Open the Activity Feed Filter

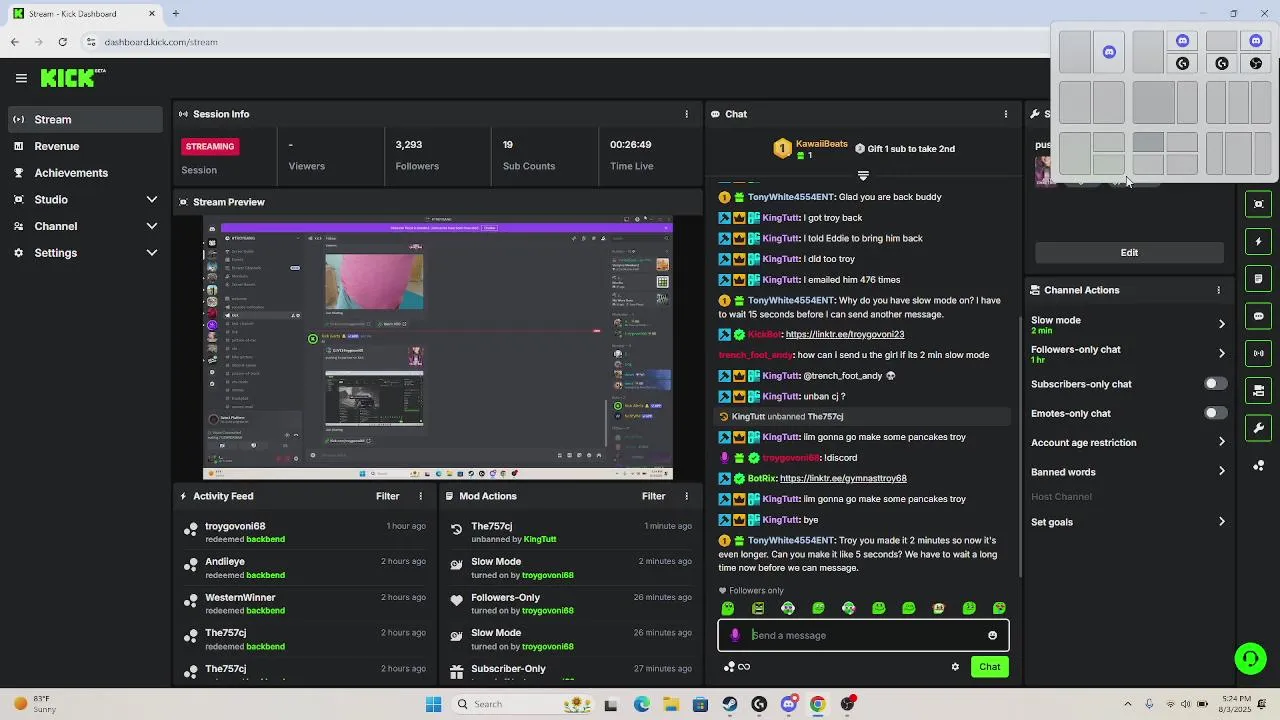coord(387,496)
